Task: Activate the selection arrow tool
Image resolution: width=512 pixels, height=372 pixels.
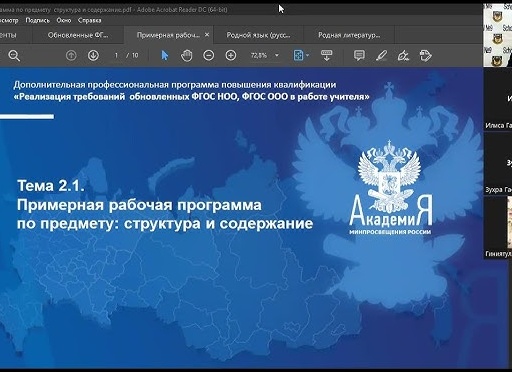Action: click(165, 55)
